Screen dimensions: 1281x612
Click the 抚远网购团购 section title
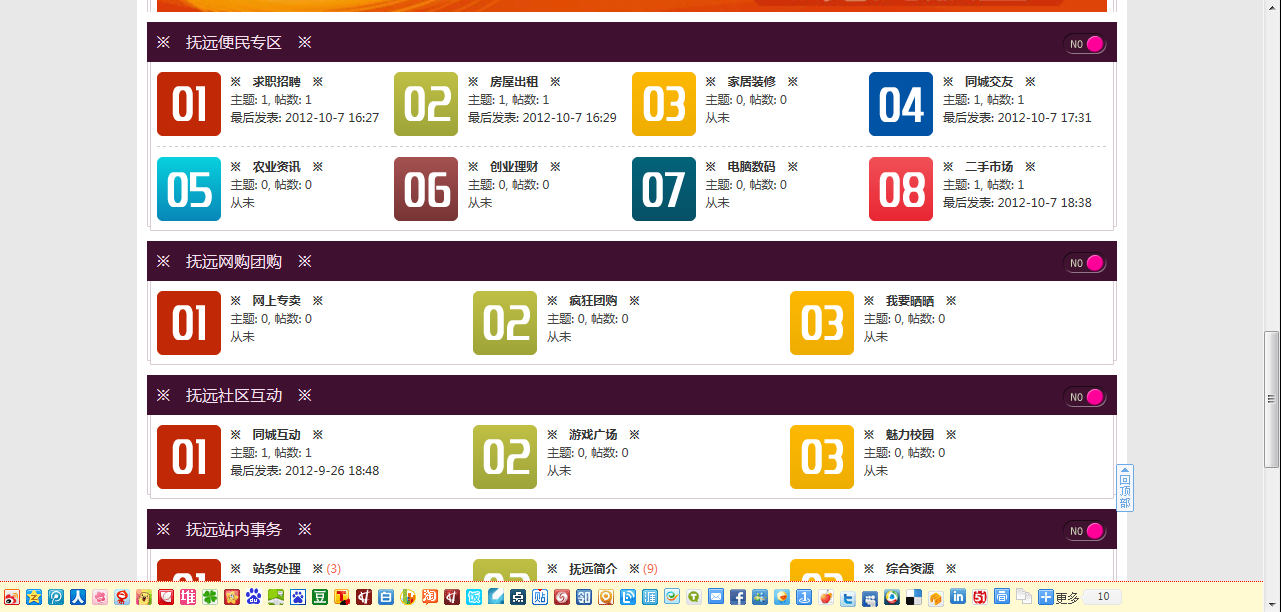point(234,262)
